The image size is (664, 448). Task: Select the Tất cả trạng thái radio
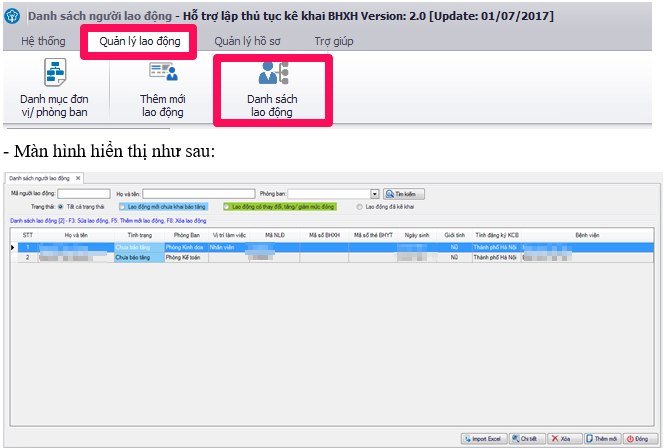coord(60,206)
